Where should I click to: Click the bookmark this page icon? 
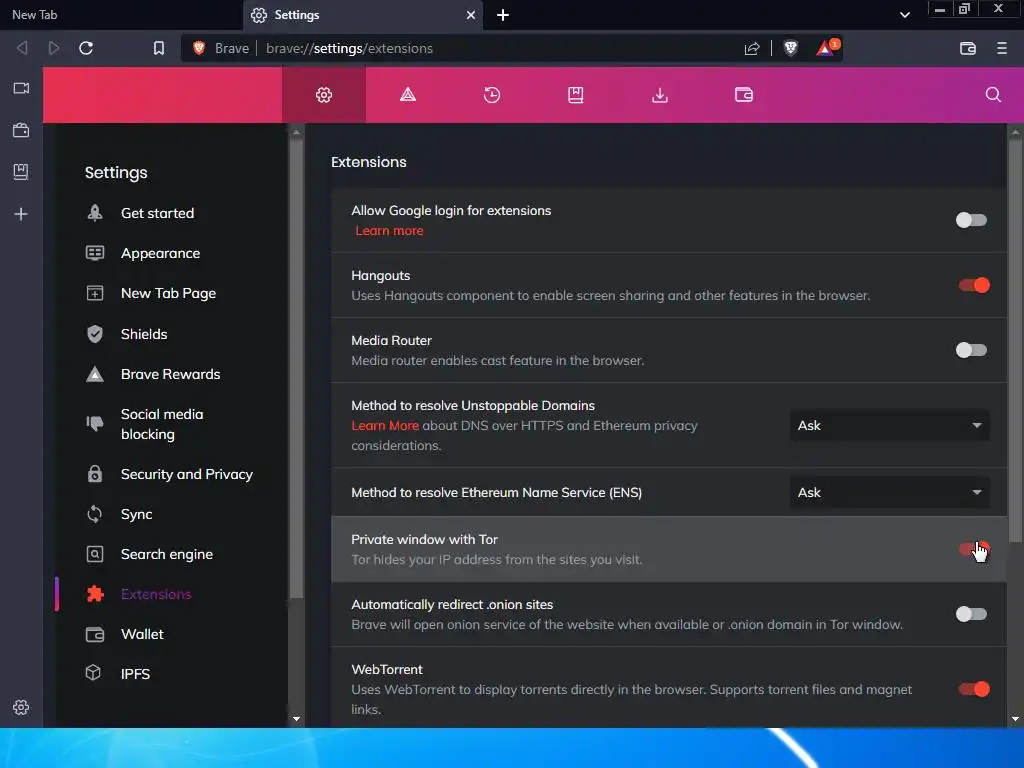(159, 48)
